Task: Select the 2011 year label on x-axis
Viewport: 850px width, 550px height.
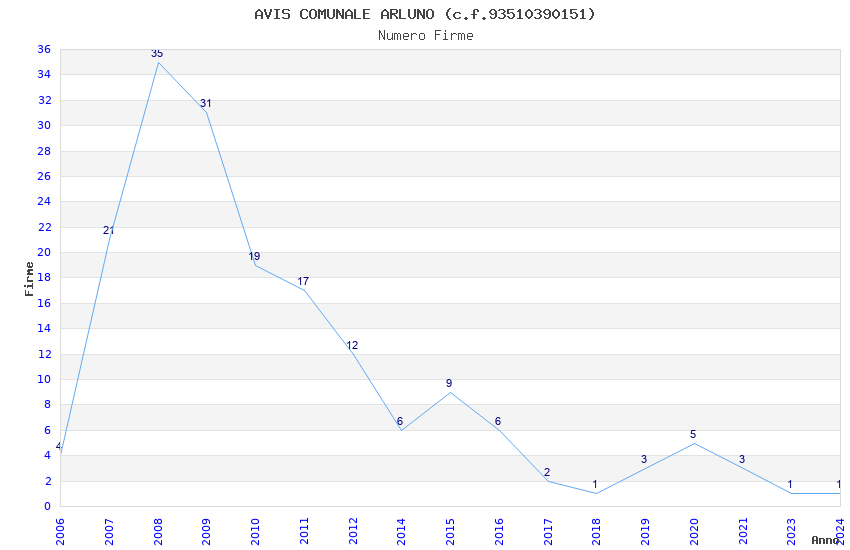Action: tap(304, 531)
